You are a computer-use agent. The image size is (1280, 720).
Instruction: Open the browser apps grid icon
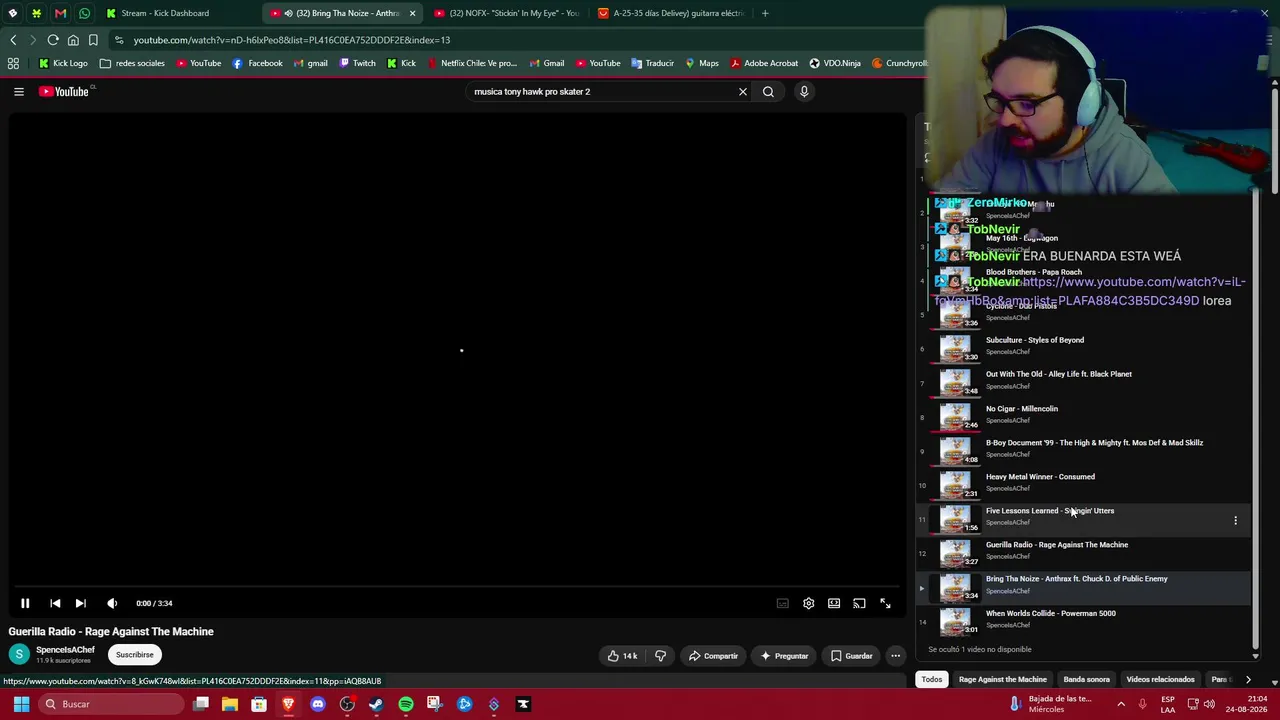pyautogui.click(x=13, y=63)
